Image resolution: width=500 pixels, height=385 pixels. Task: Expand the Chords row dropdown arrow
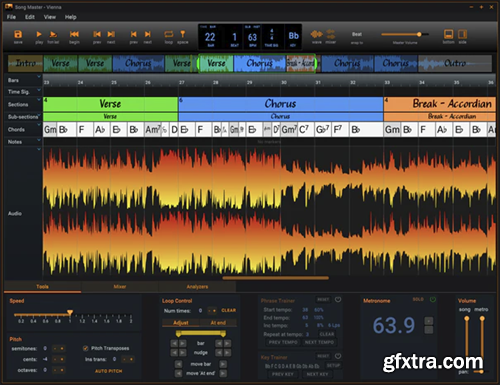(x=39, y=125)
